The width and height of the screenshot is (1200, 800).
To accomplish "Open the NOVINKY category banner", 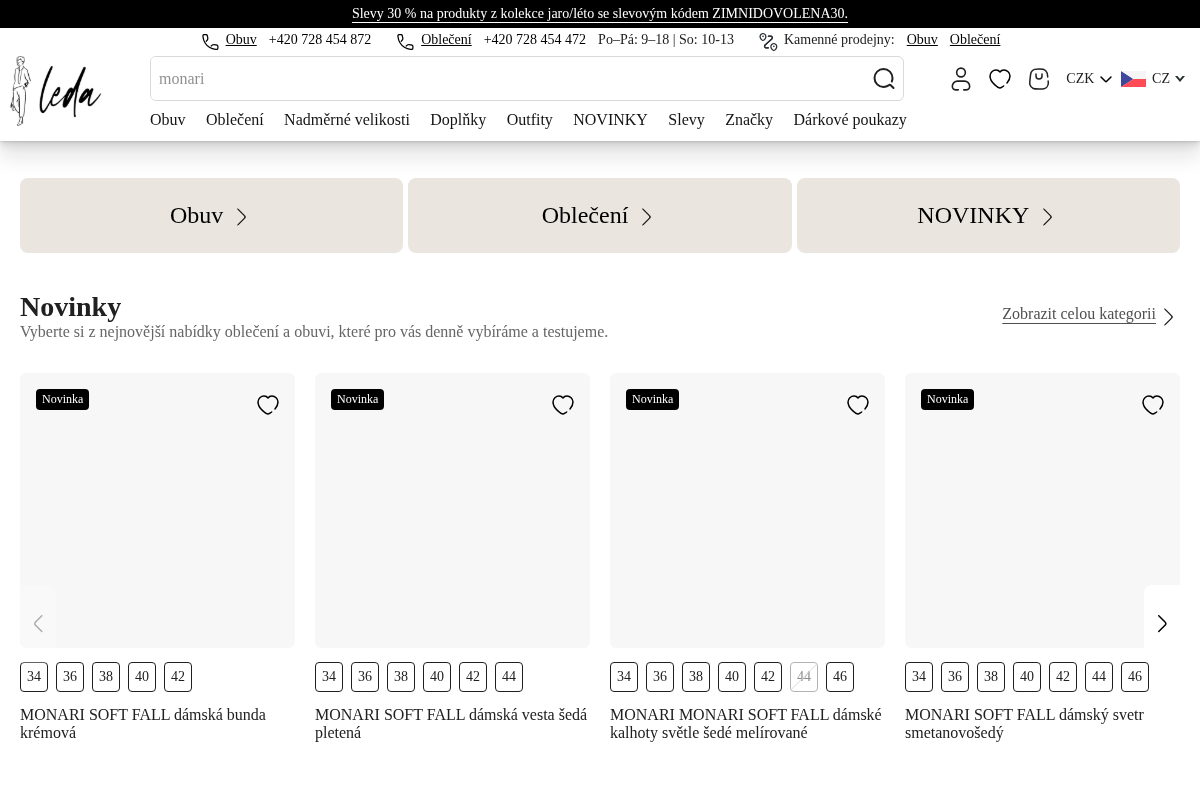I will coord(988,215).
